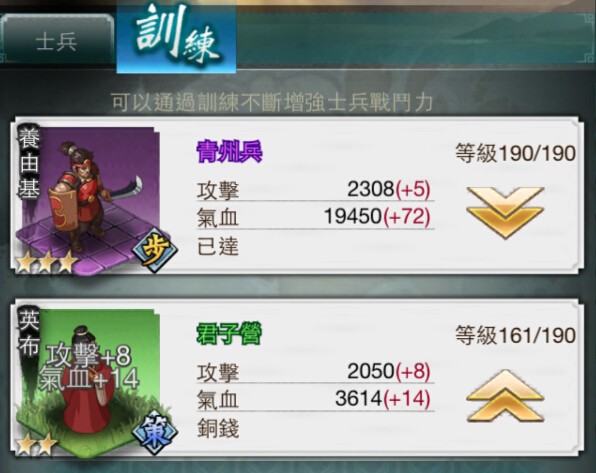Image resolution: width=596 pixels, height=473 pixels.
Task: Tap the 養由基 general name label
Action: 29,163
